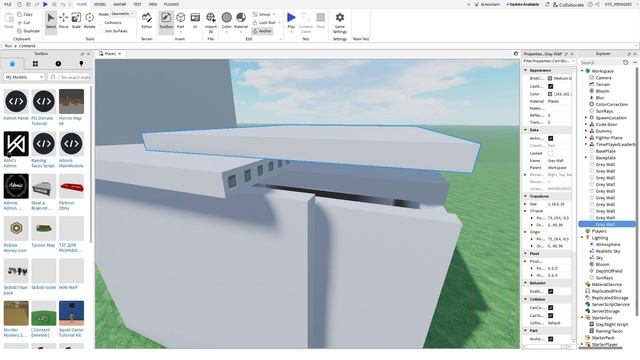
Task: Click the Color property swatch
Action: (550, 94)
